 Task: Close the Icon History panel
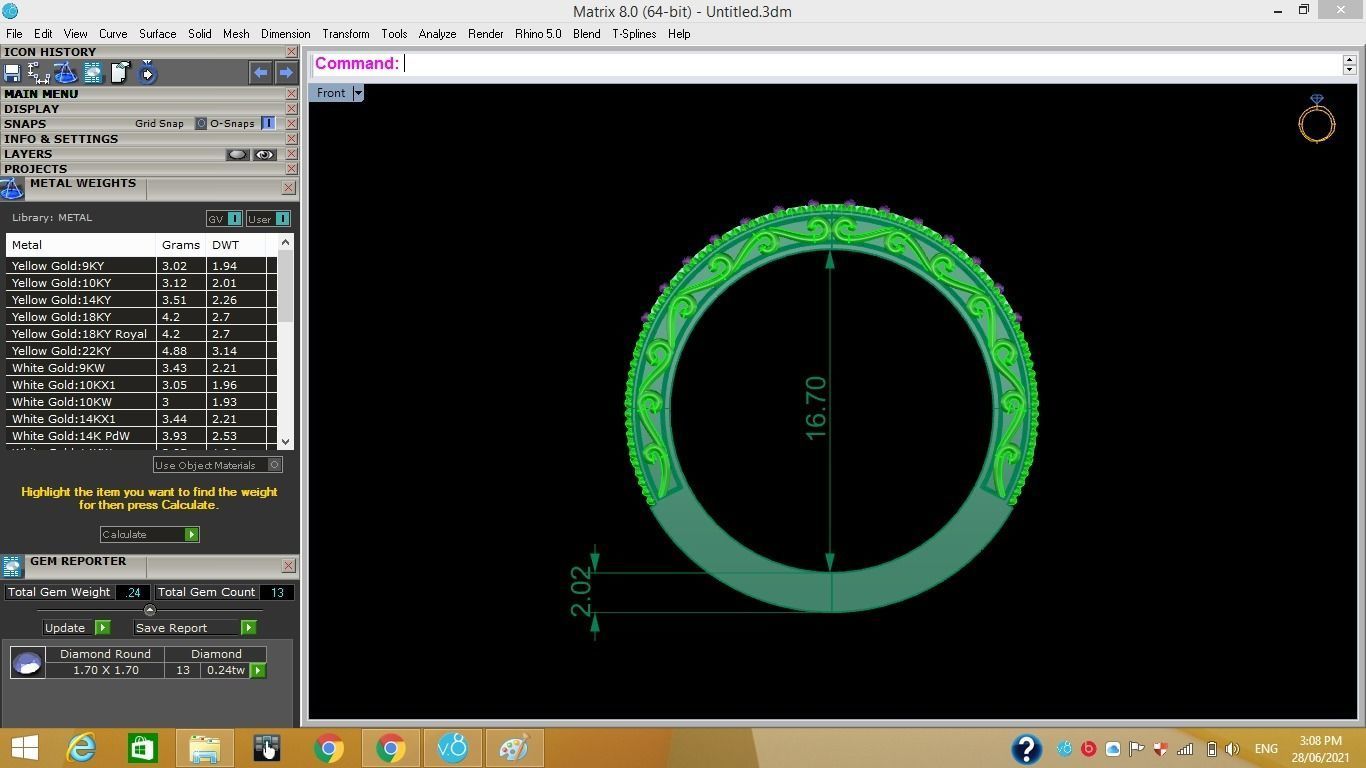(x=291, y=52)
